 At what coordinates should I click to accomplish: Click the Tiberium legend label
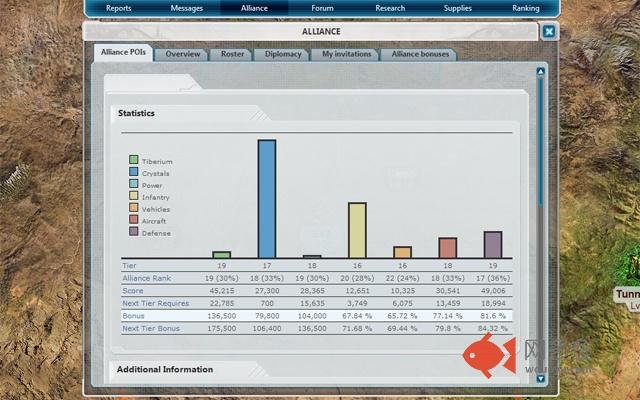click(x=157, y=162)
